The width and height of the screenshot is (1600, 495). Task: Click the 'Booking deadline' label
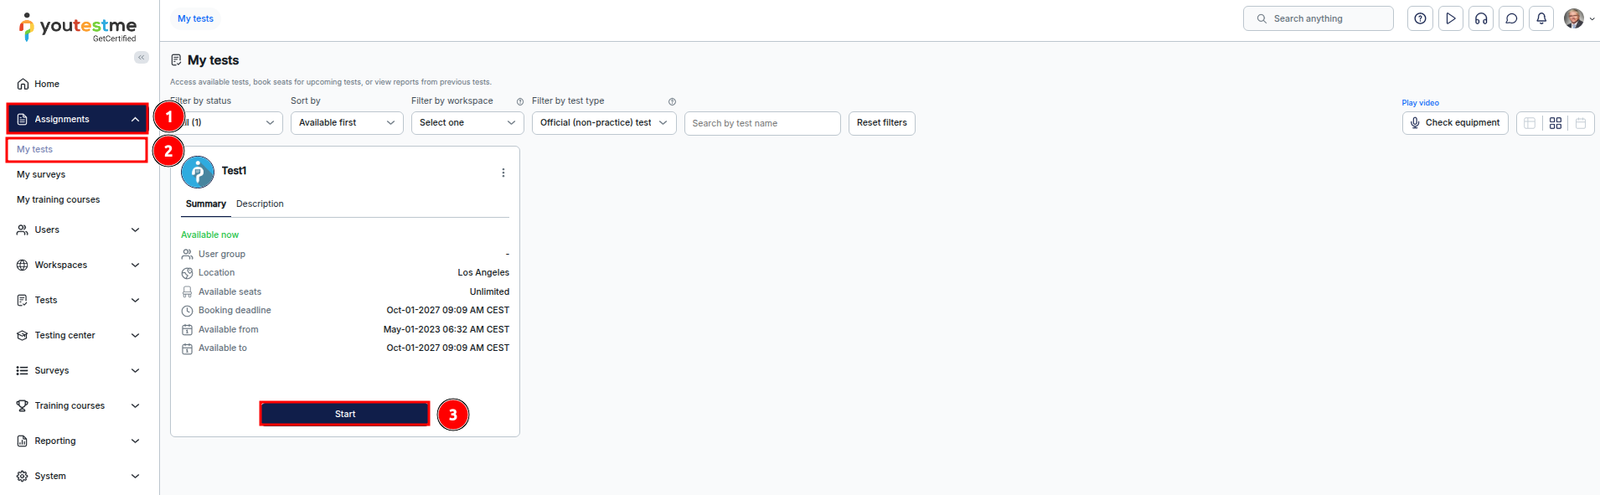pos(235,311)
